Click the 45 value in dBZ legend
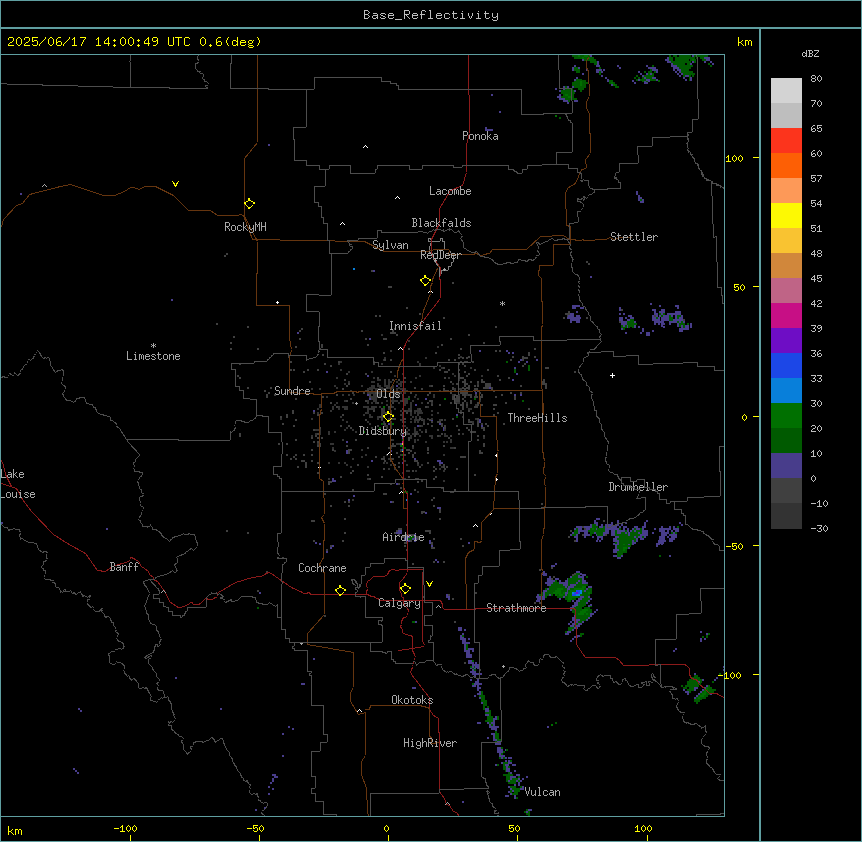862x842 pixels. 816,279
